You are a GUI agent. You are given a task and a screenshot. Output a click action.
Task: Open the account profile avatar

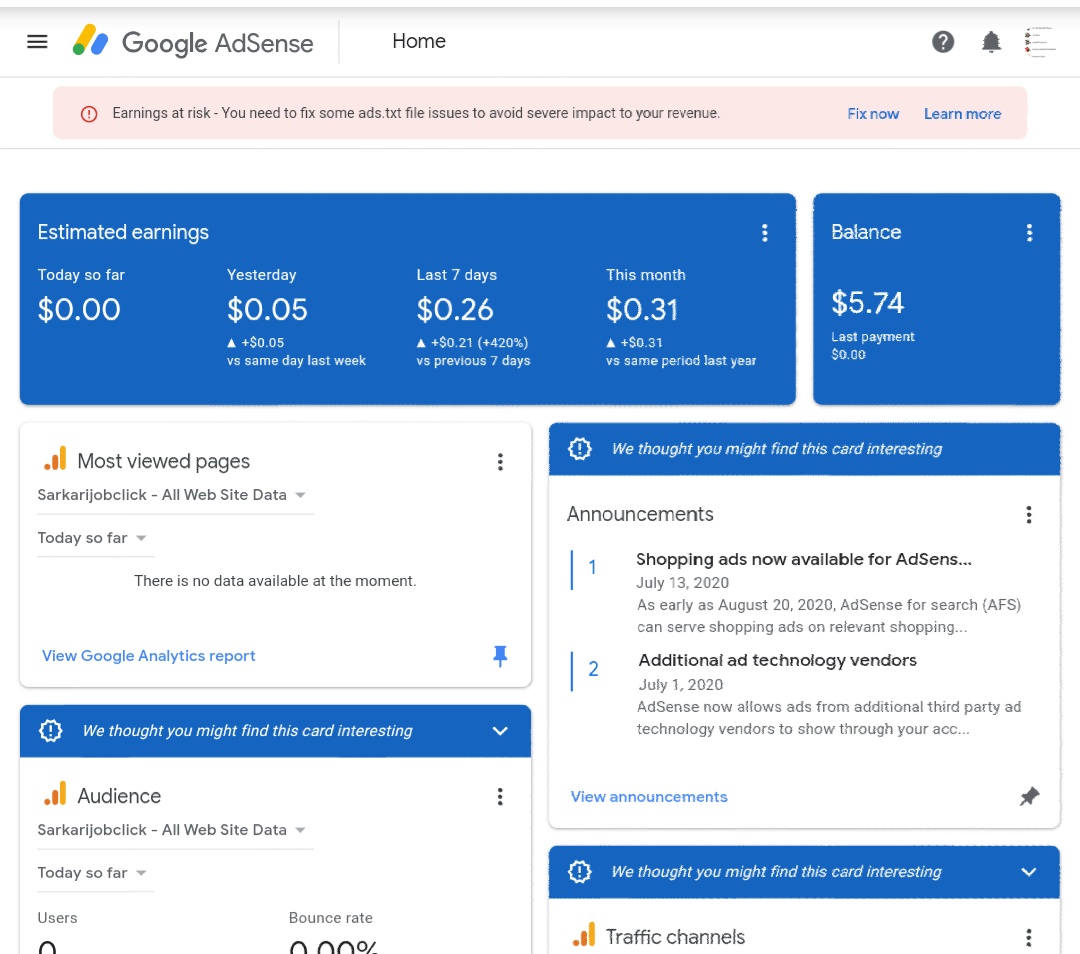[1040, 42]
